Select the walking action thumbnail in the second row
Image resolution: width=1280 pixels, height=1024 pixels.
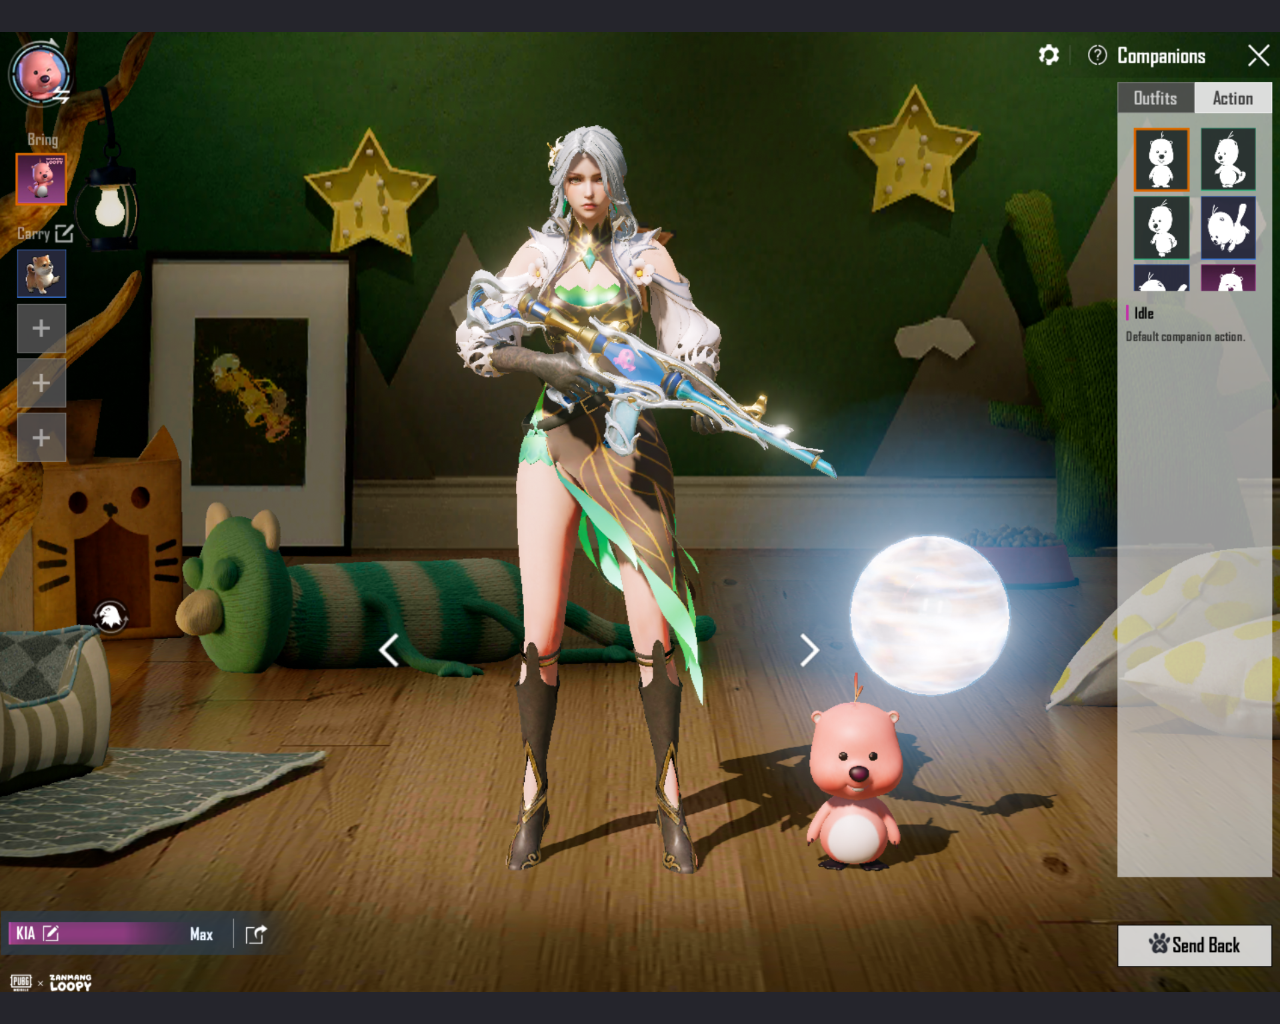point(1161,227)
